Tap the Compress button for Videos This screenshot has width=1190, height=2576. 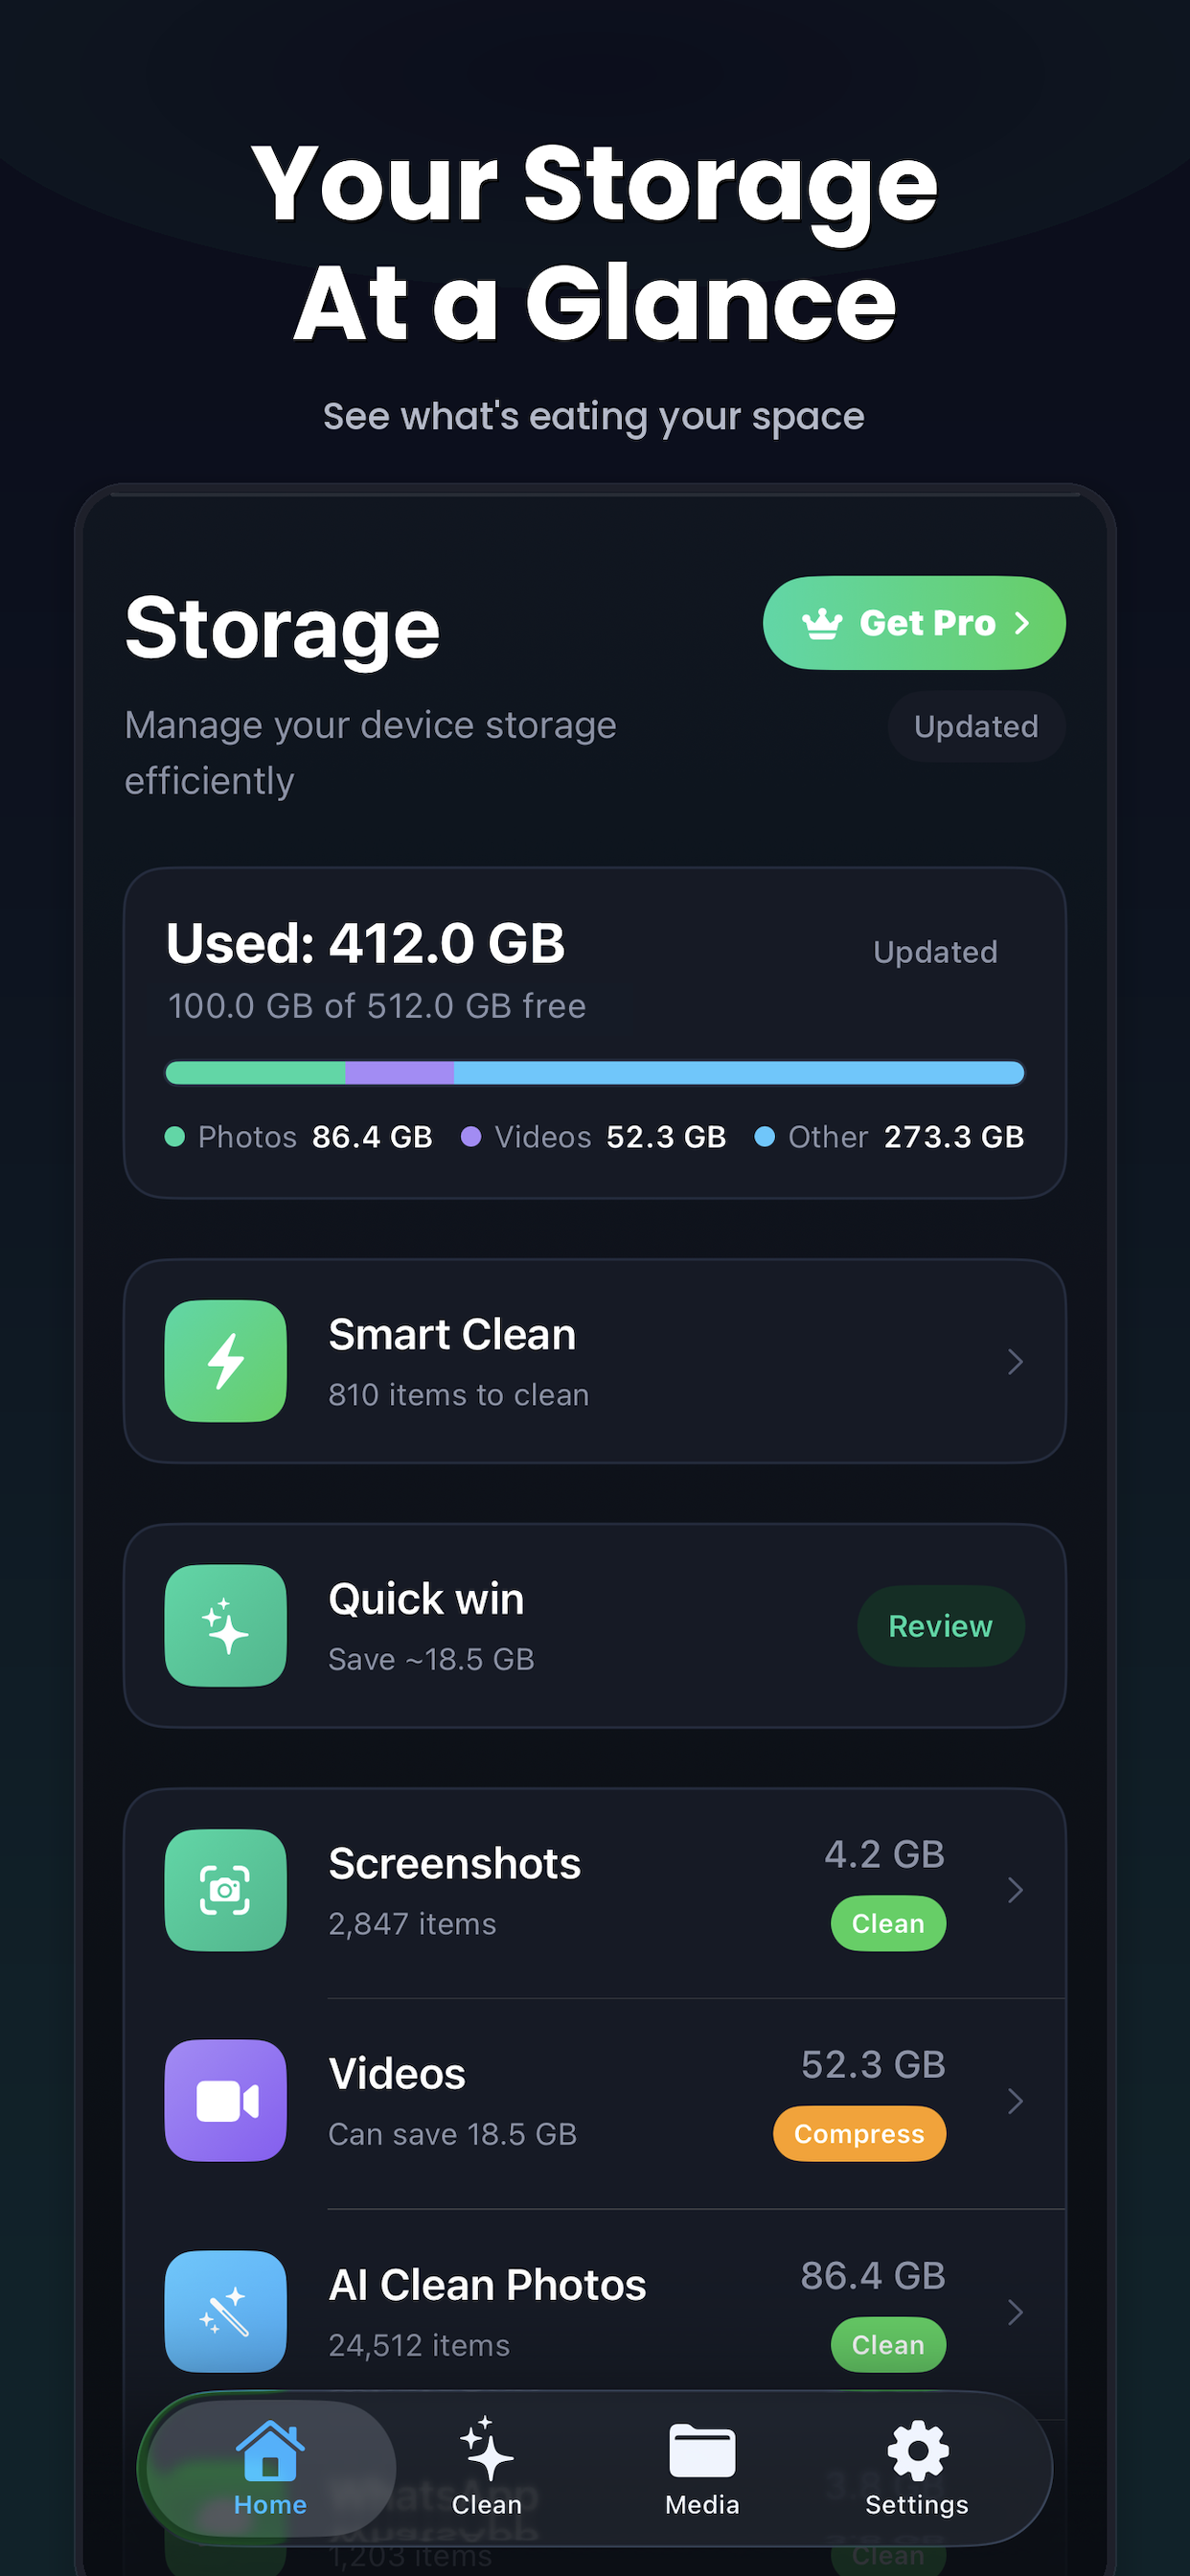(x=858, y=2135)
